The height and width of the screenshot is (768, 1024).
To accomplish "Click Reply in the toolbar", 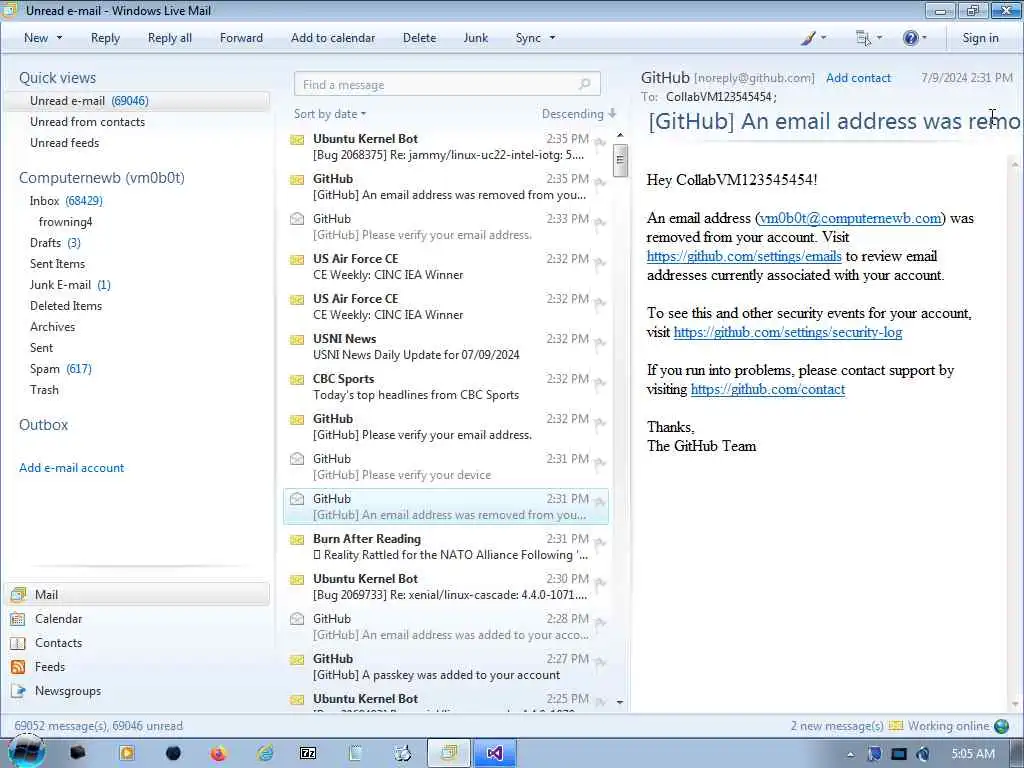I will click(105, 38).
